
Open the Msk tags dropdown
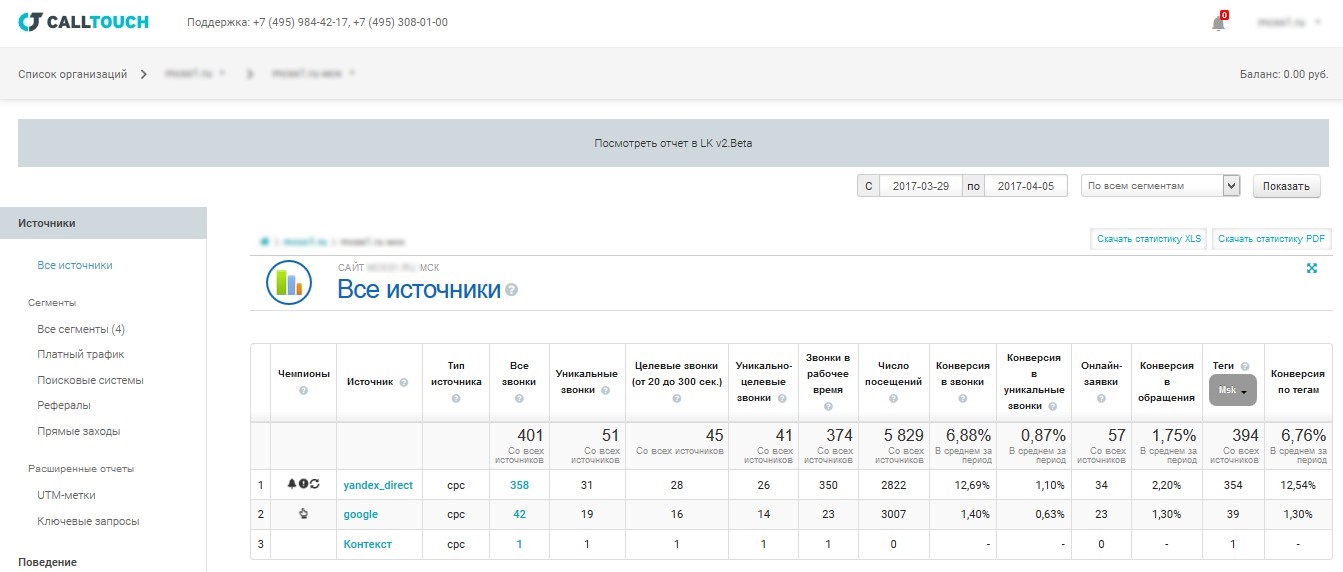(x=1232, y=391)
